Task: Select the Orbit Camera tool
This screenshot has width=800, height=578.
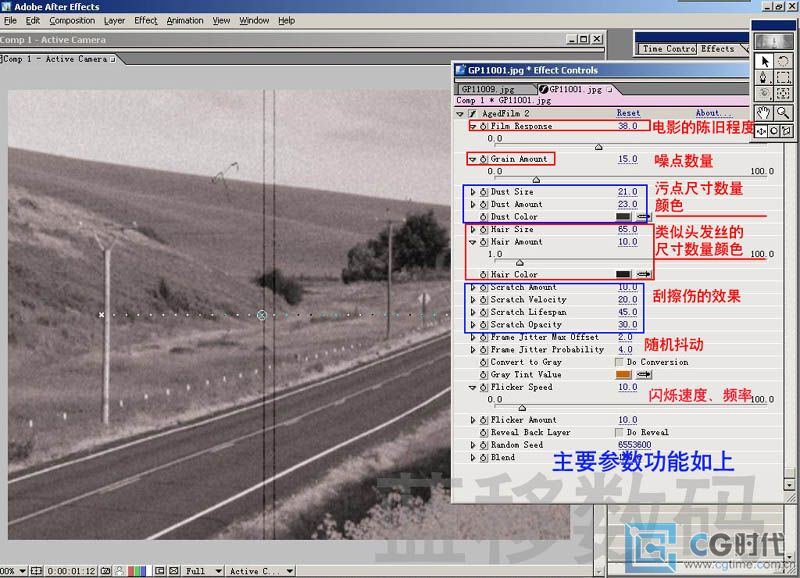Action: coord(764,94)
